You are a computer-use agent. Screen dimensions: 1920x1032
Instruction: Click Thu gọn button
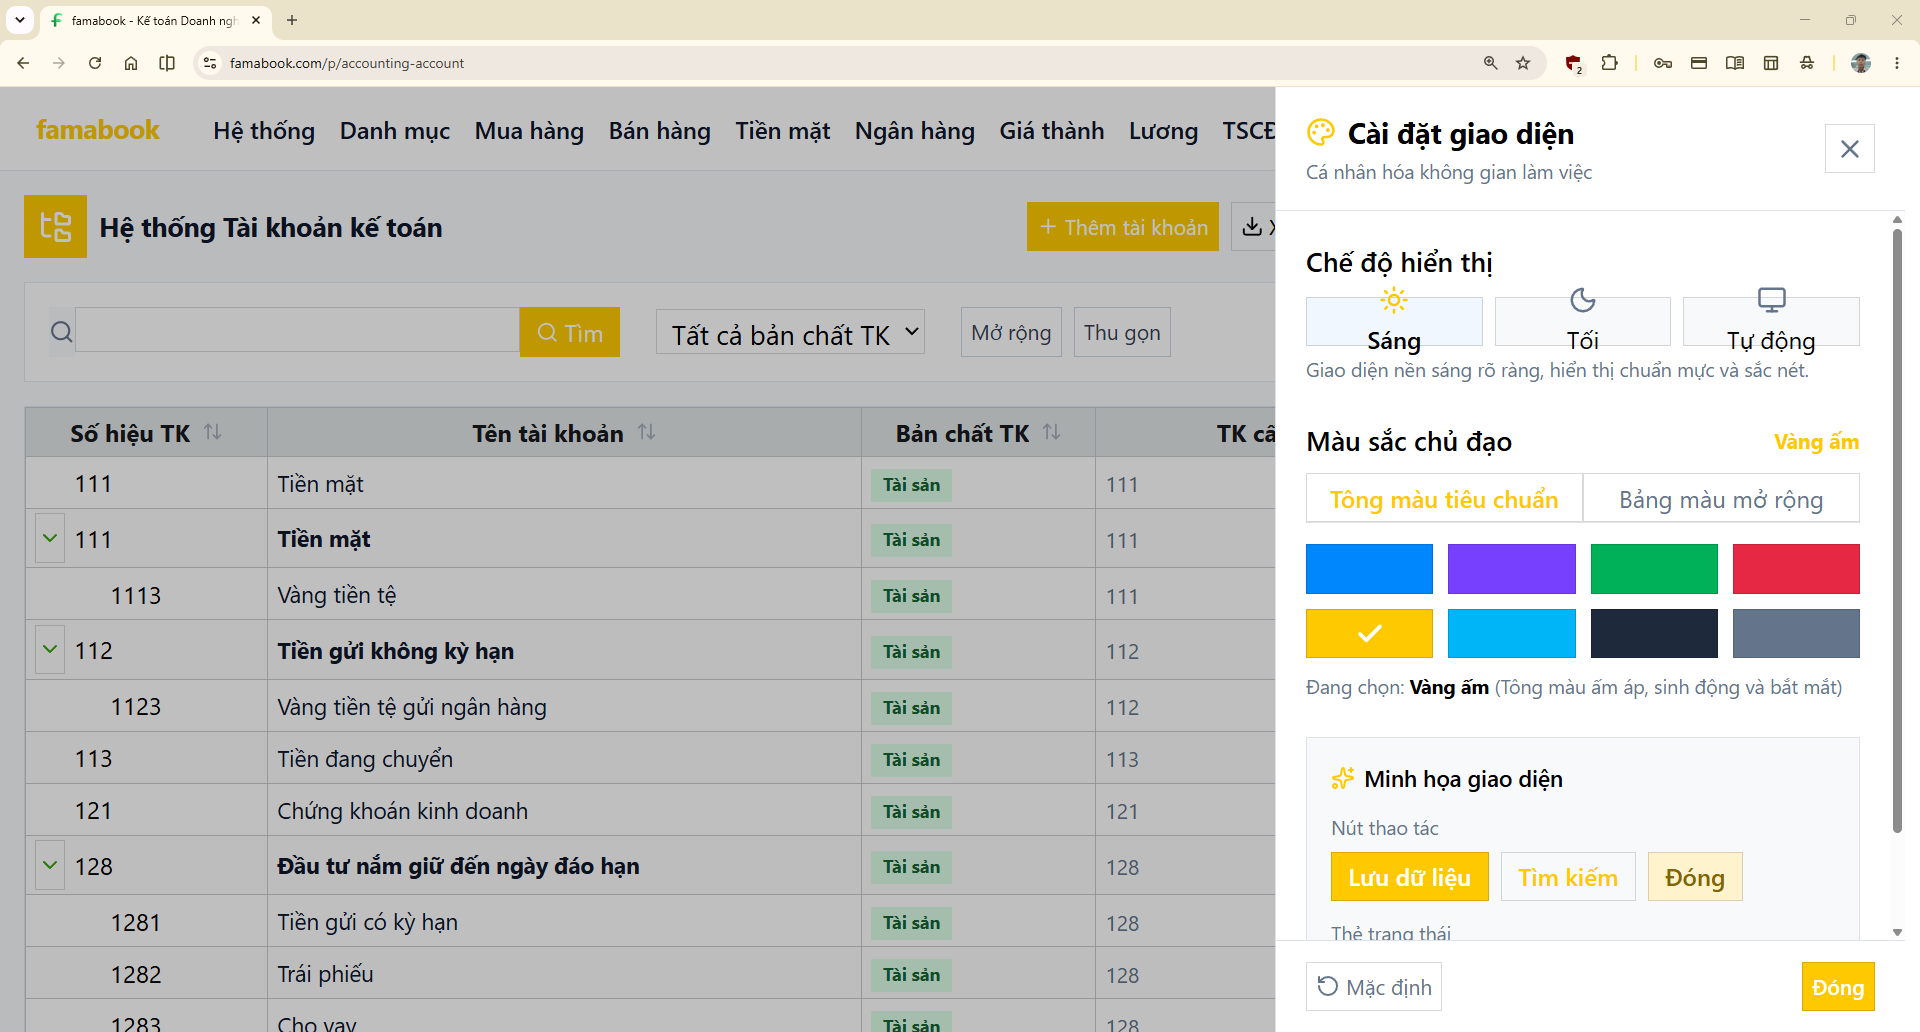pos(1122,332)
